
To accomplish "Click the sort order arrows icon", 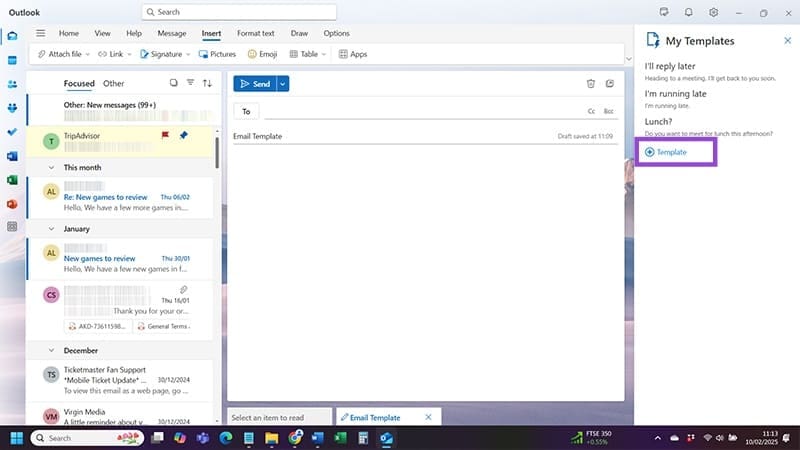I will click(207, 83).
